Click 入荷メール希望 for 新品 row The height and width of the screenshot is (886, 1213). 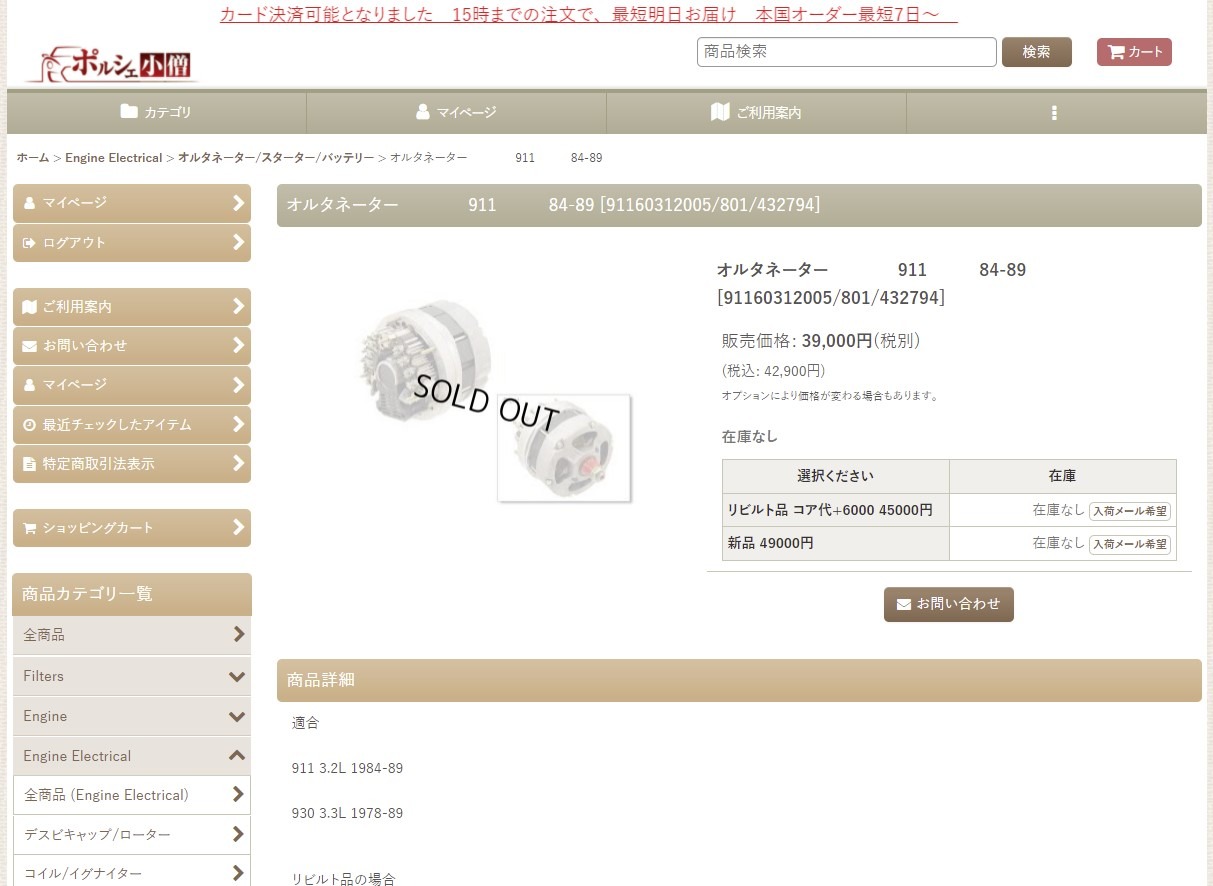tap(1129, 544)
